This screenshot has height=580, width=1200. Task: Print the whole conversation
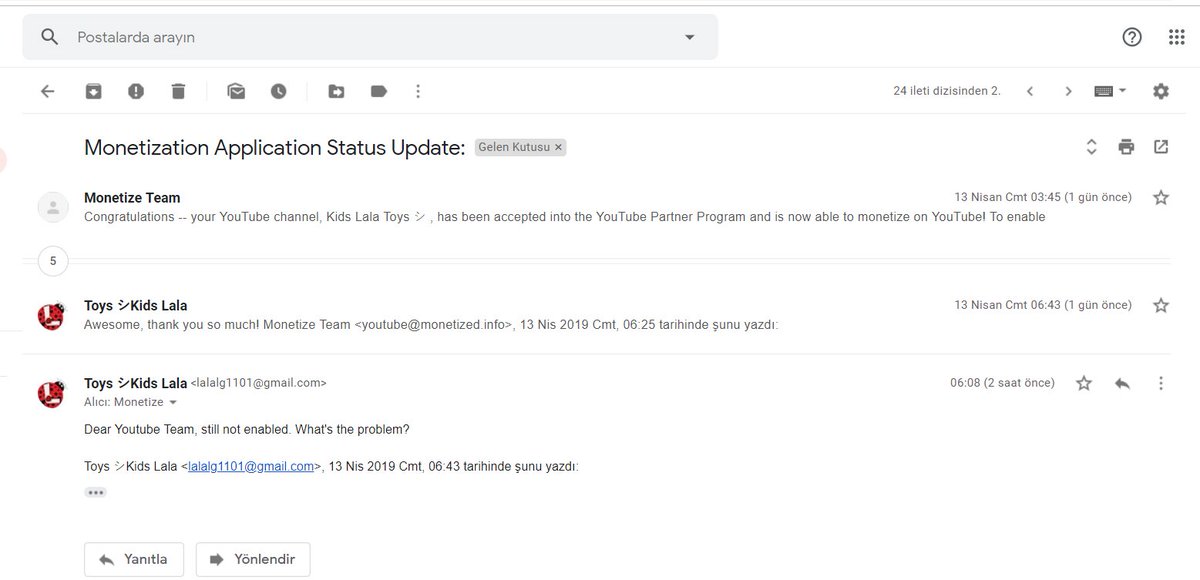(1126, 147)
